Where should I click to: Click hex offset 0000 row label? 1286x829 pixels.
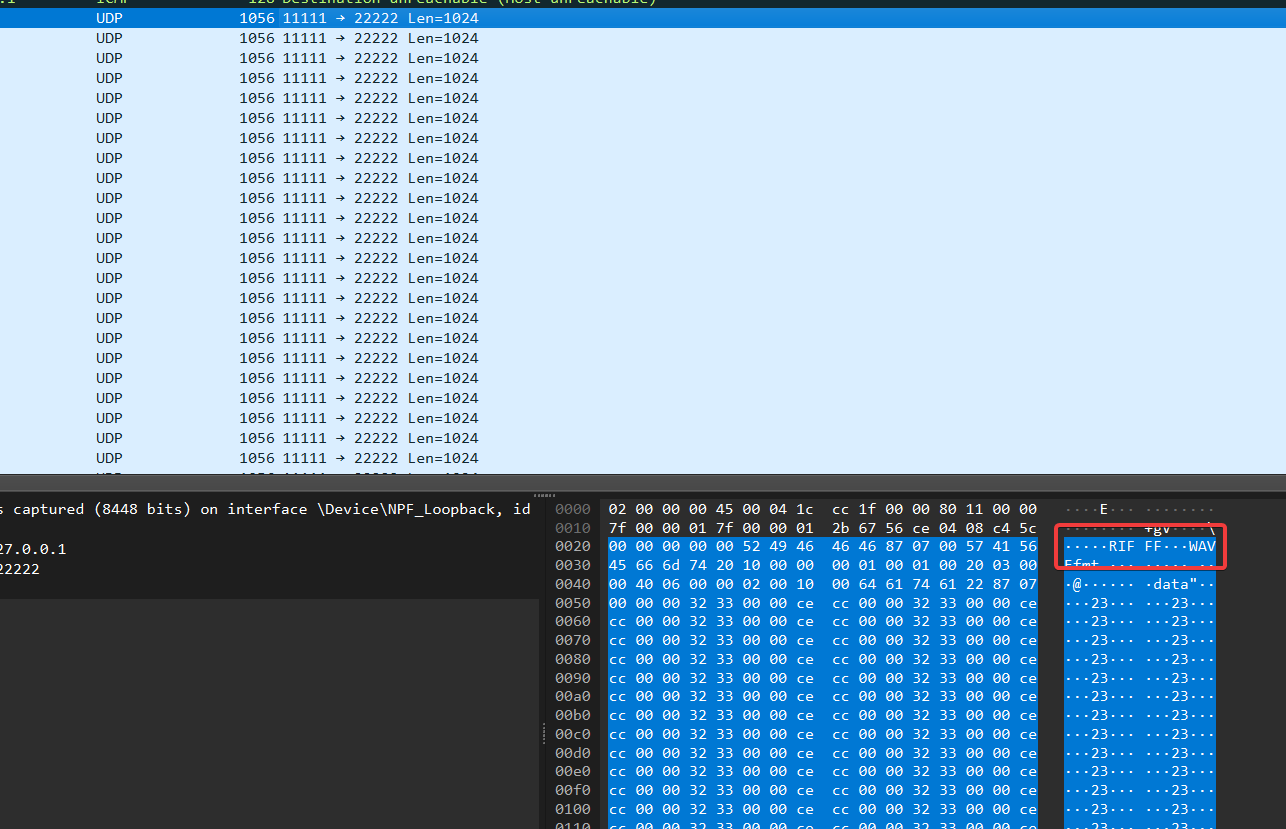(x=573, y=509)
